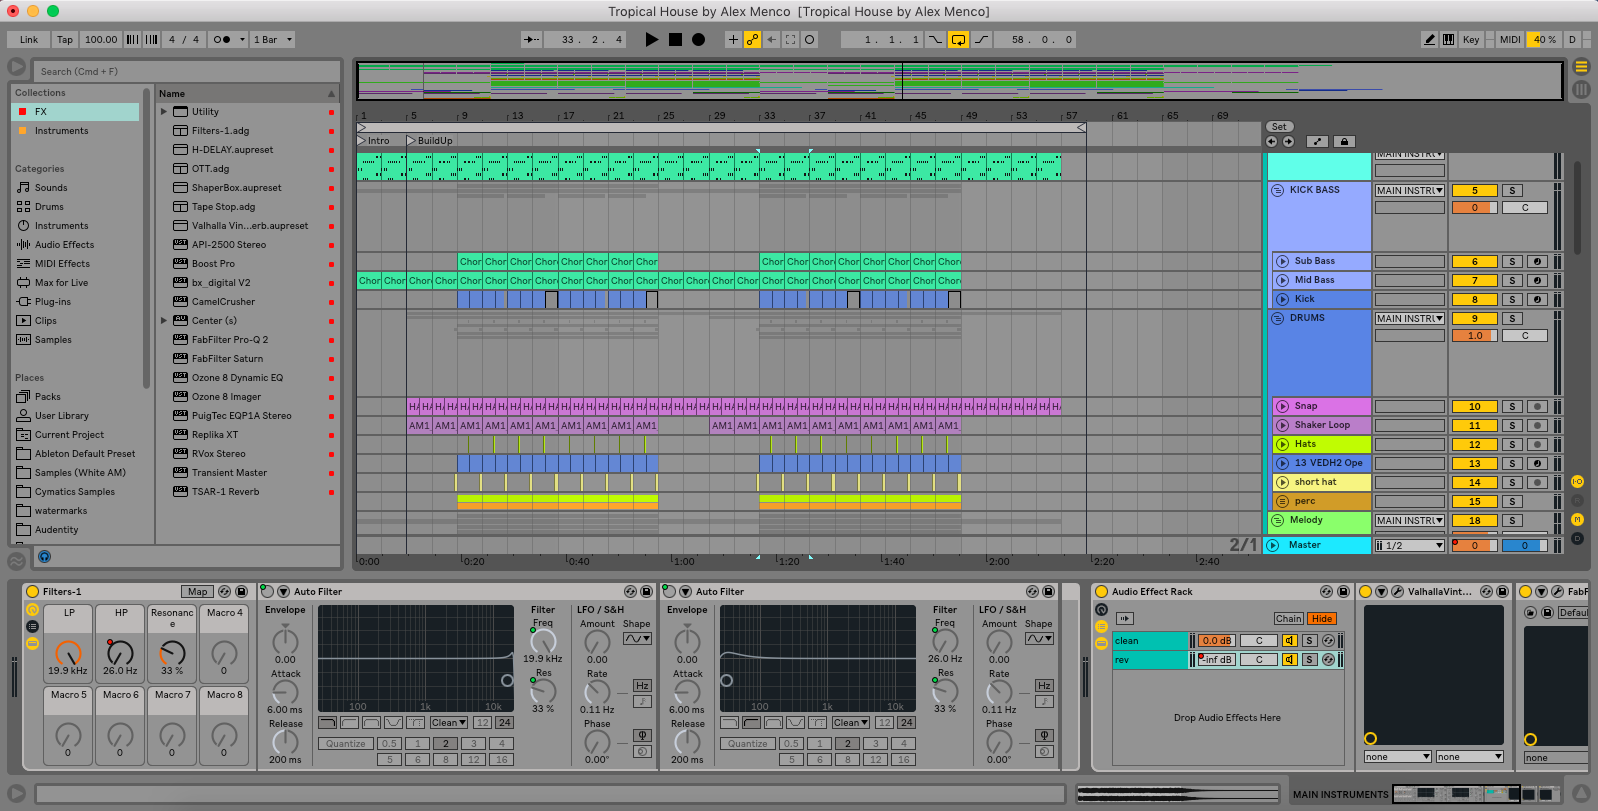Click the MIDI Arrangement Overdub plus icon
Screen dimensions: 1598x811
click(x=733, y=40)
